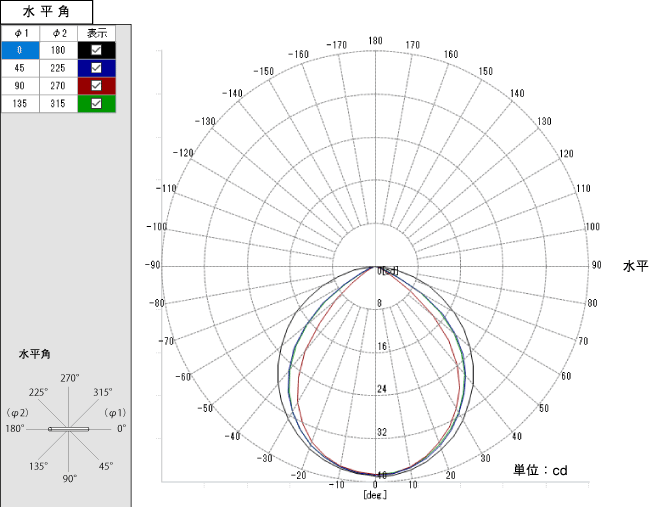Click the φ2 cell showing 315
This screenshot has width=655, height=507.
point(58,103)
